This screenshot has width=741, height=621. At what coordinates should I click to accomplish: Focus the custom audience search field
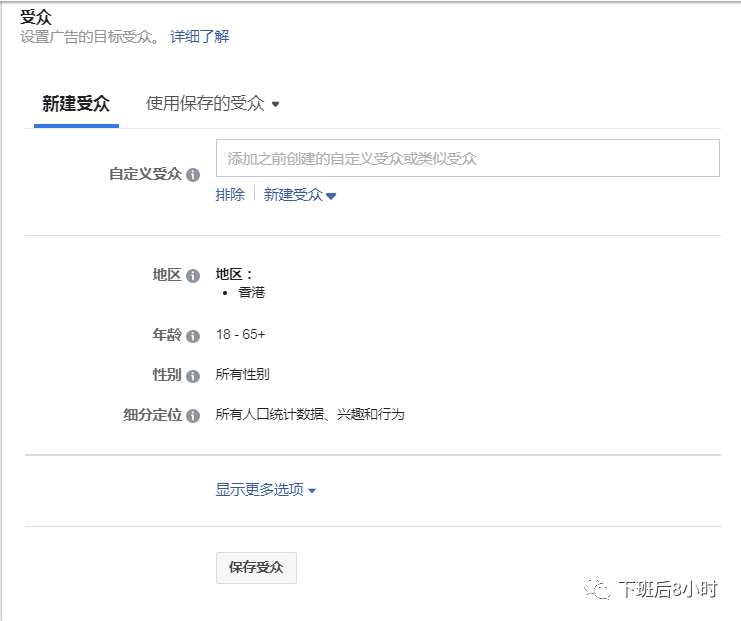point(467,158)
